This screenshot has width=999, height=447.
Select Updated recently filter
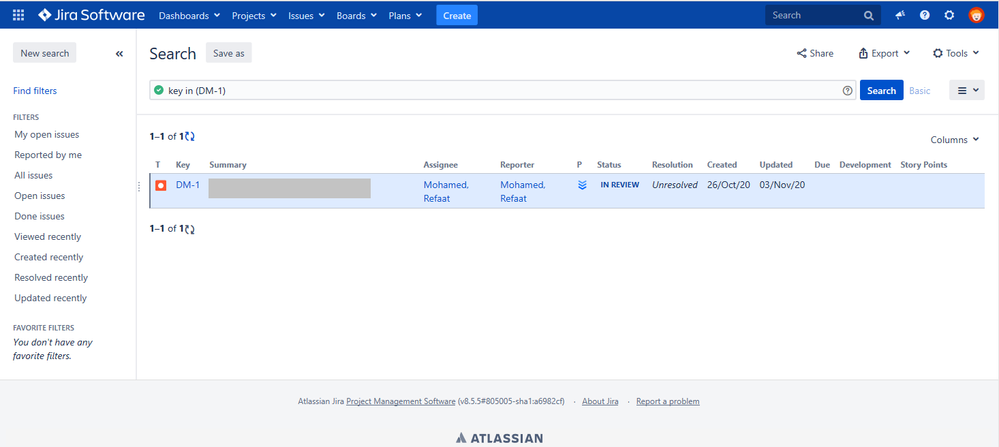[x=50, y=298]
